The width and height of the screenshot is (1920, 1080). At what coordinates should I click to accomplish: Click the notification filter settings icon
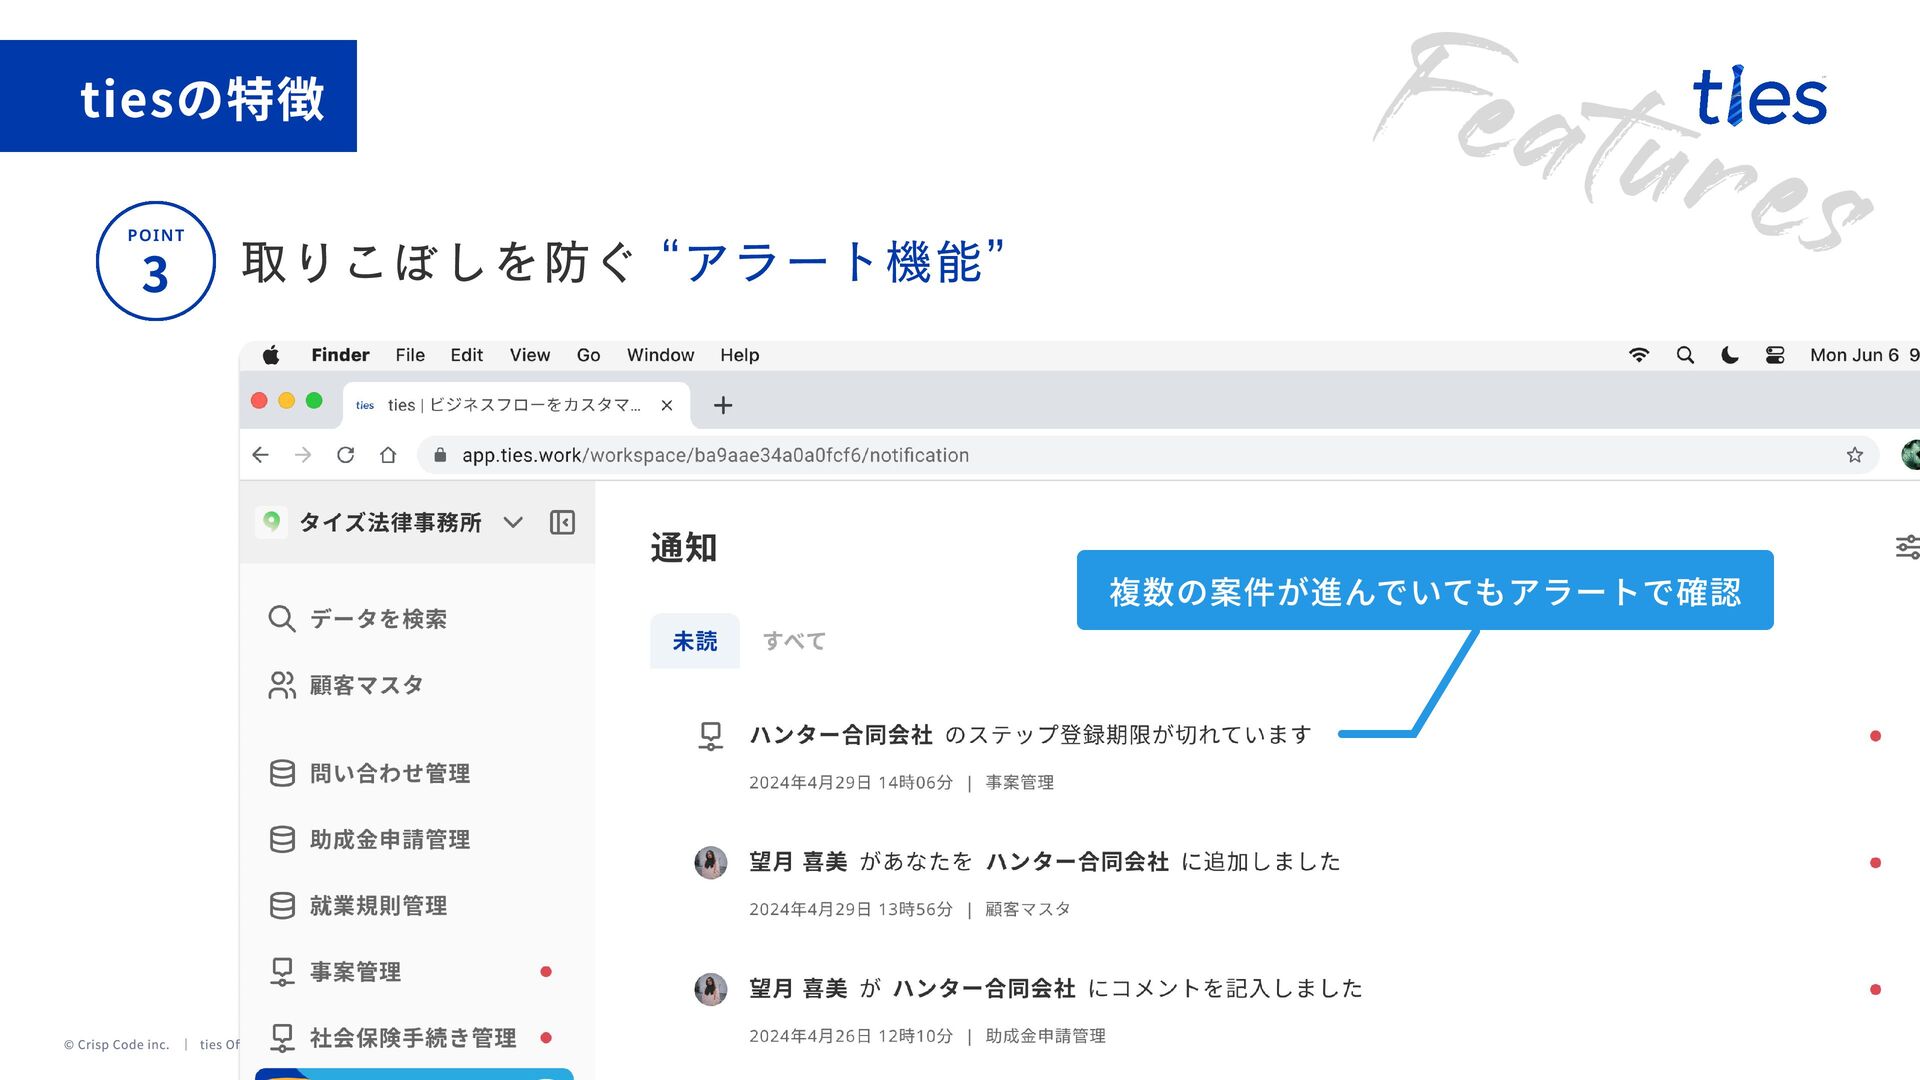click(x=1906, y=547)
